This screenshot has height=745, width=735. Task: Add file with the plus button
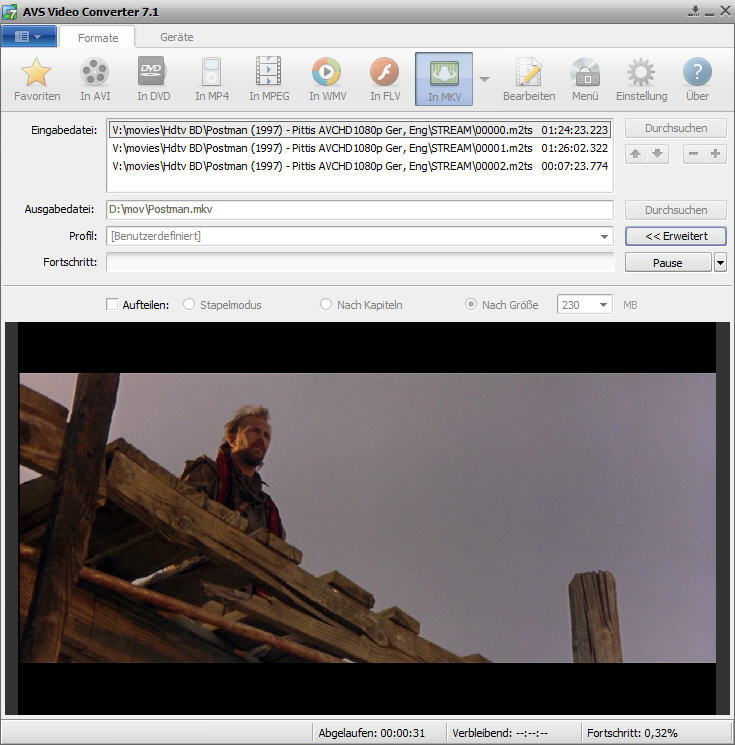[x=716, y=153]
